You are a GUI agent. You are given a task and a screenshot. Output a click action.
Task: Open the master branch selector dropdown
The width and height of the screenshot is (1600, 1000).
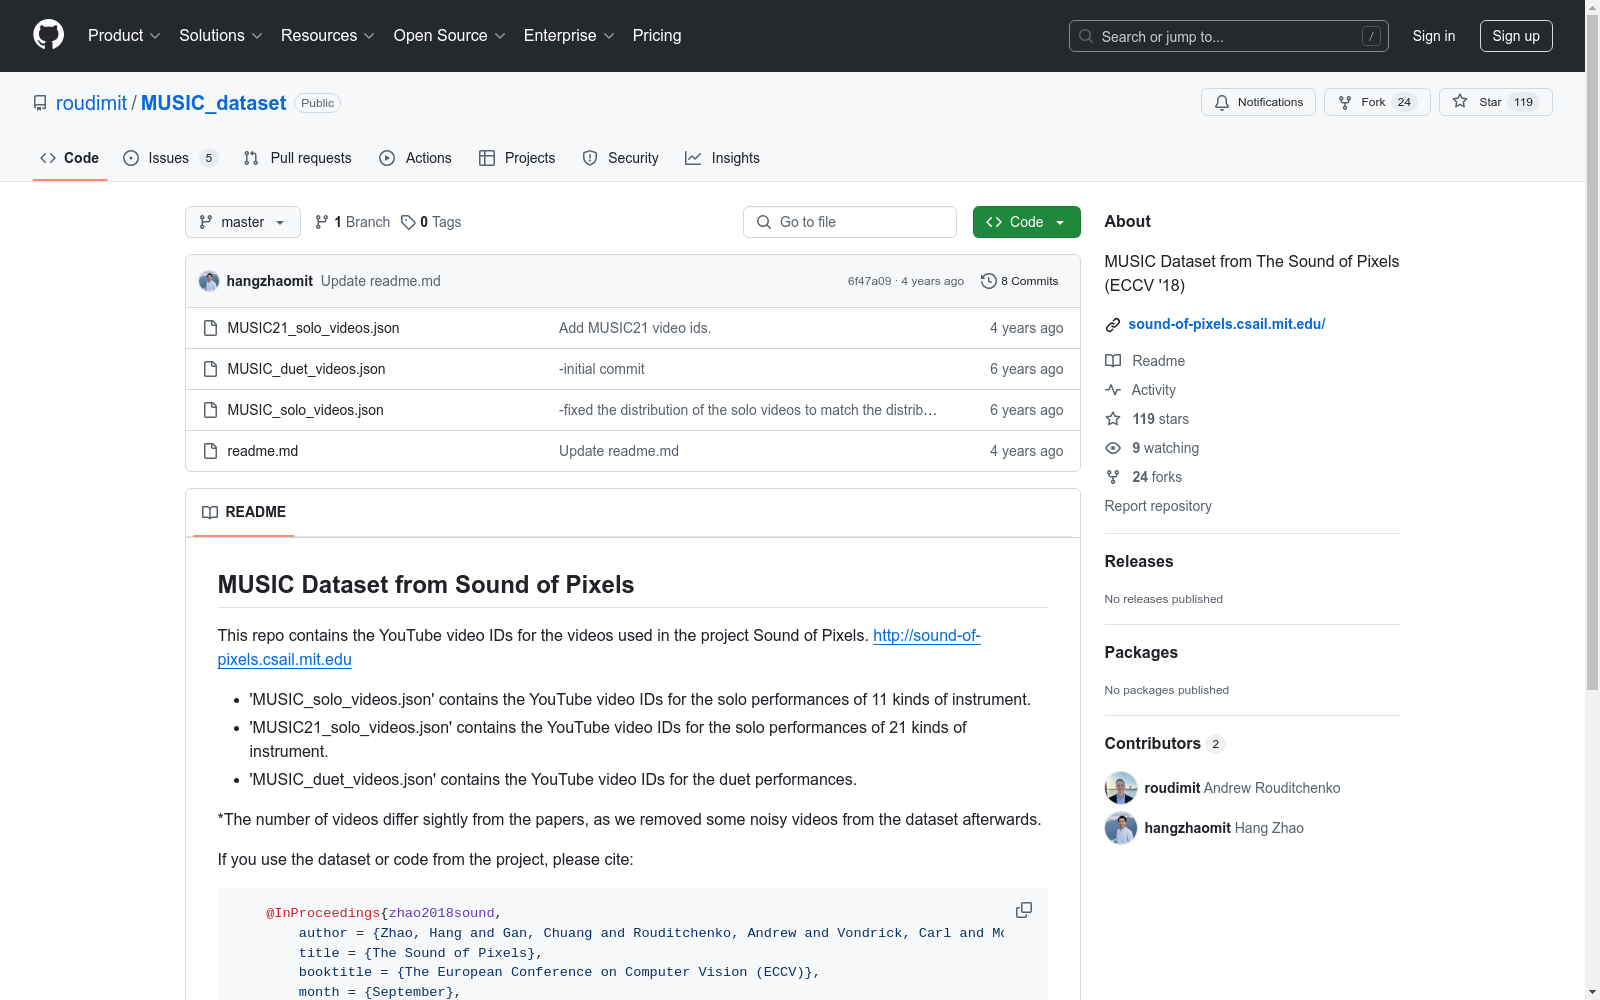point(243,222)
